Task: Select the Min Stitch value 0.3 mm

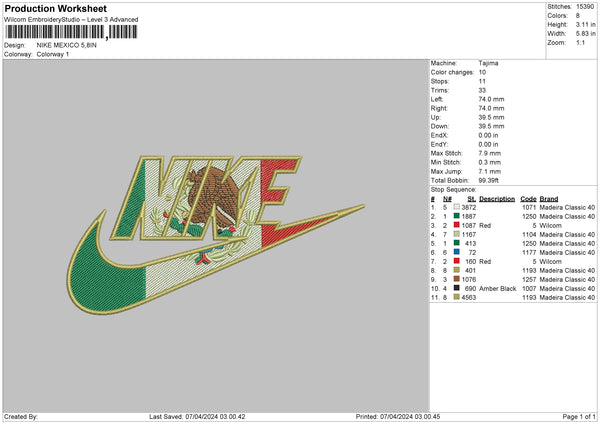Action: 489,162
